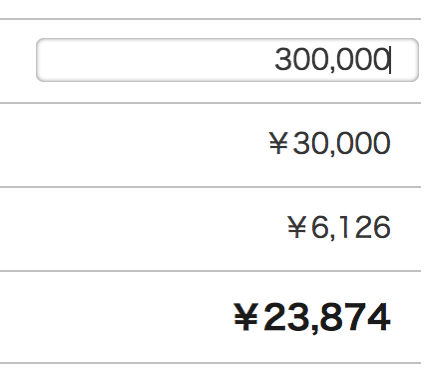Click the blank row area left of ¥23,874
The image size is (445, 388).
pos(115,317)
